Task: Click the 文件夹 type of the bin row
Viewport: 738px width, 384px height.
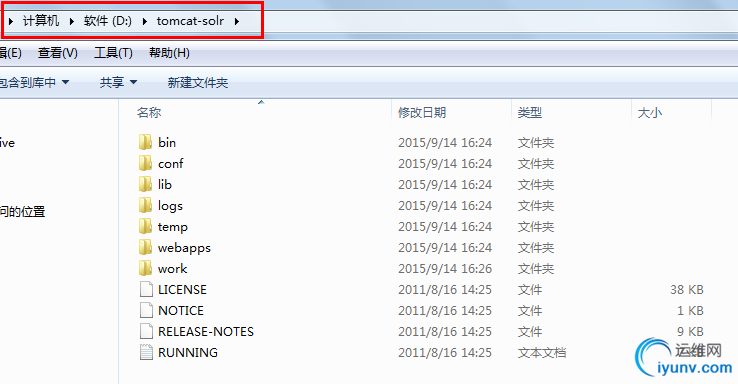Action: pos(536,143)
